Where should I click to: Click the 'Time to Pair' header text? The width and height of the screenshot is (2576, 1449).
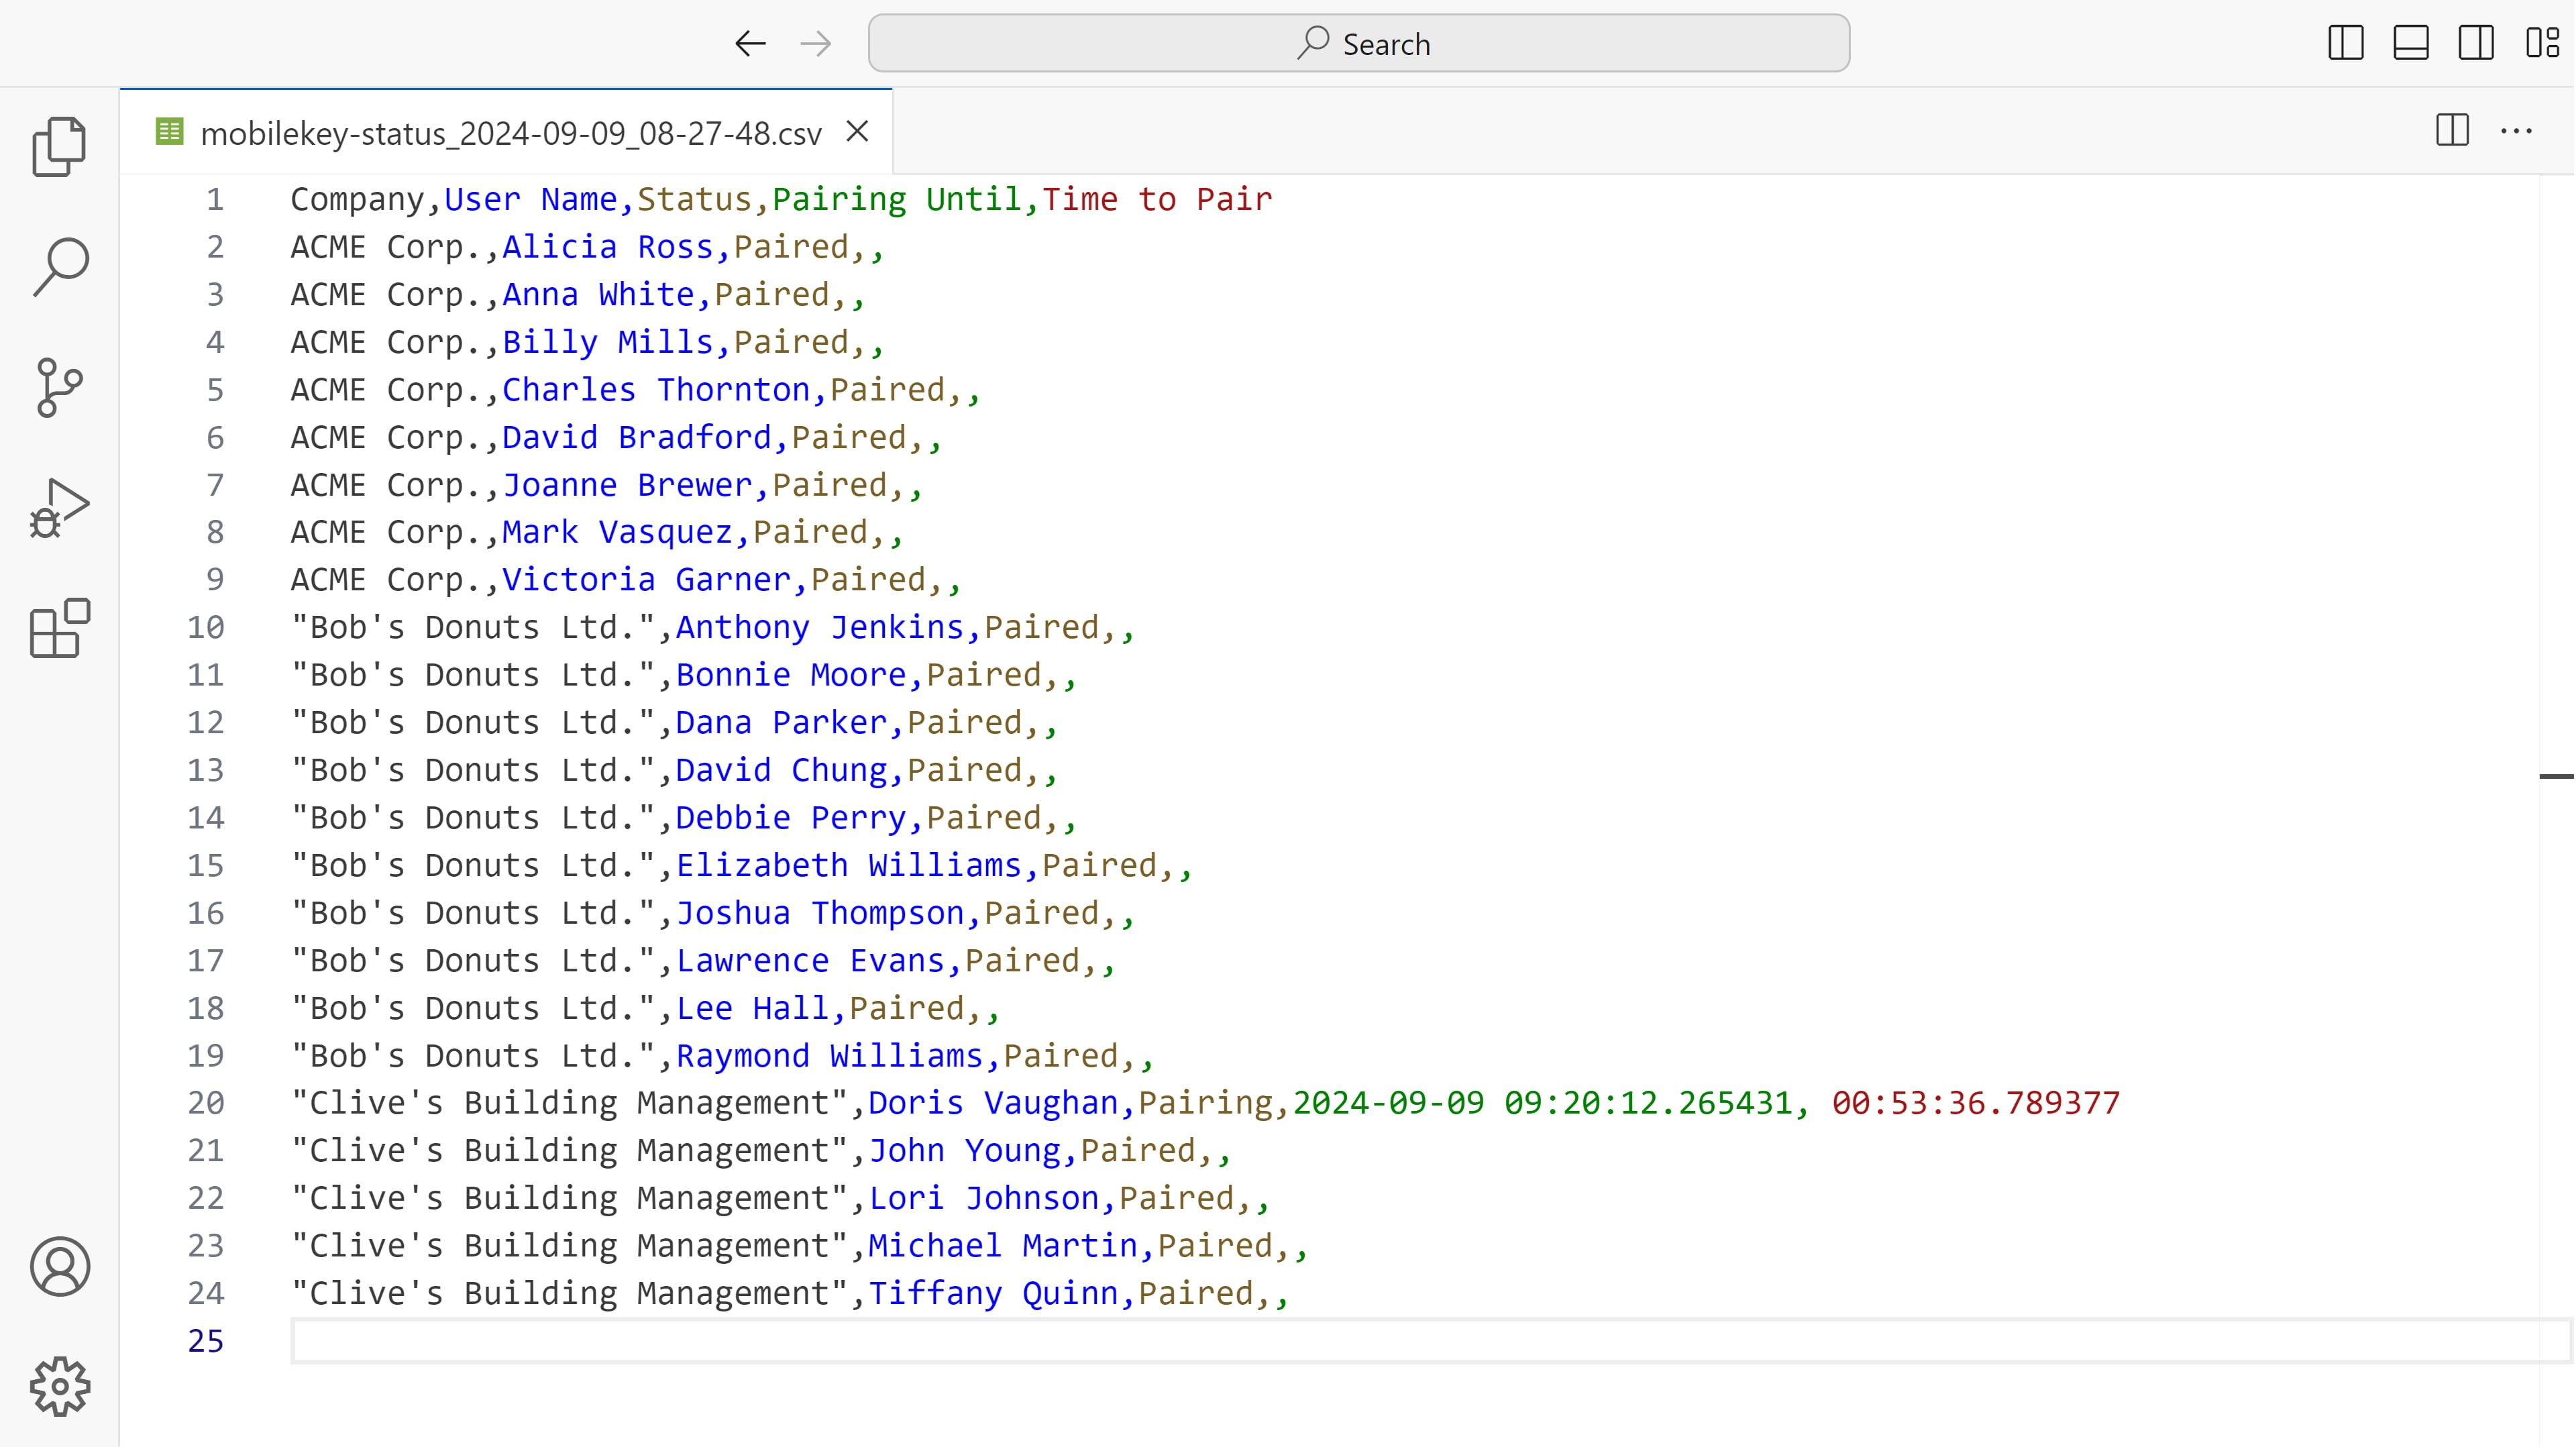point(1157,199)
